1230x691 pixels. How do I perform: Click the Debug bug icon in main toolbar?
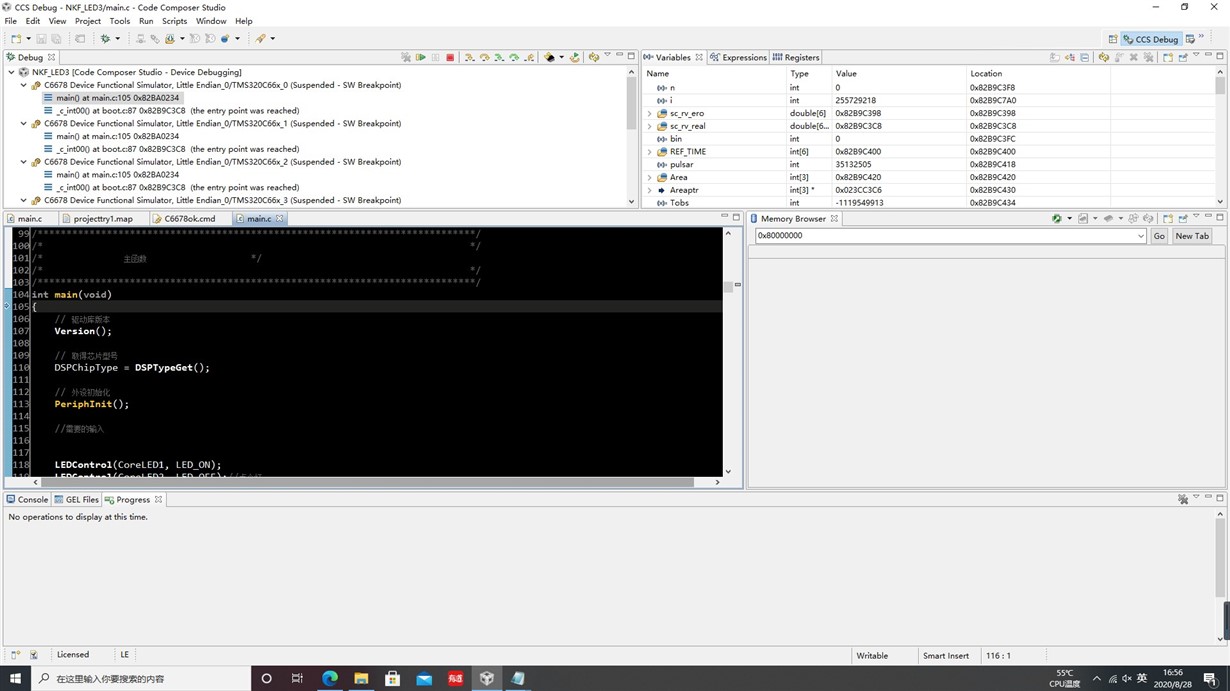pyautogui.click(x=105, y=39)
